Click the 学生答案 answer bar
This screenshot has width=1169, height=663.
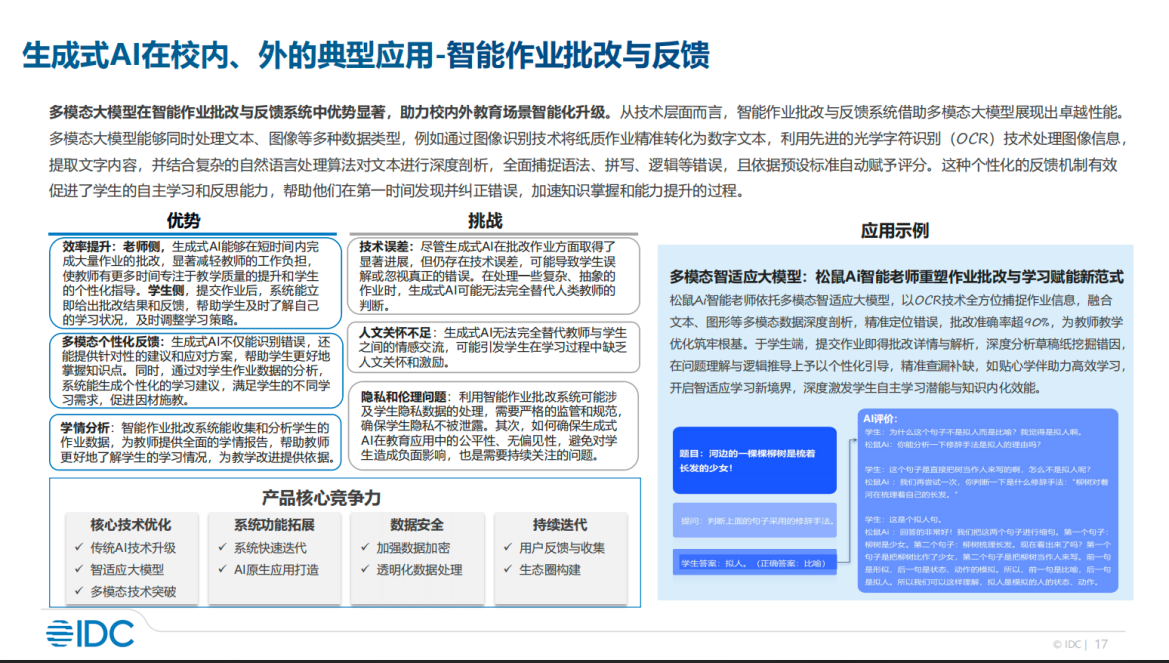(754, 563)
